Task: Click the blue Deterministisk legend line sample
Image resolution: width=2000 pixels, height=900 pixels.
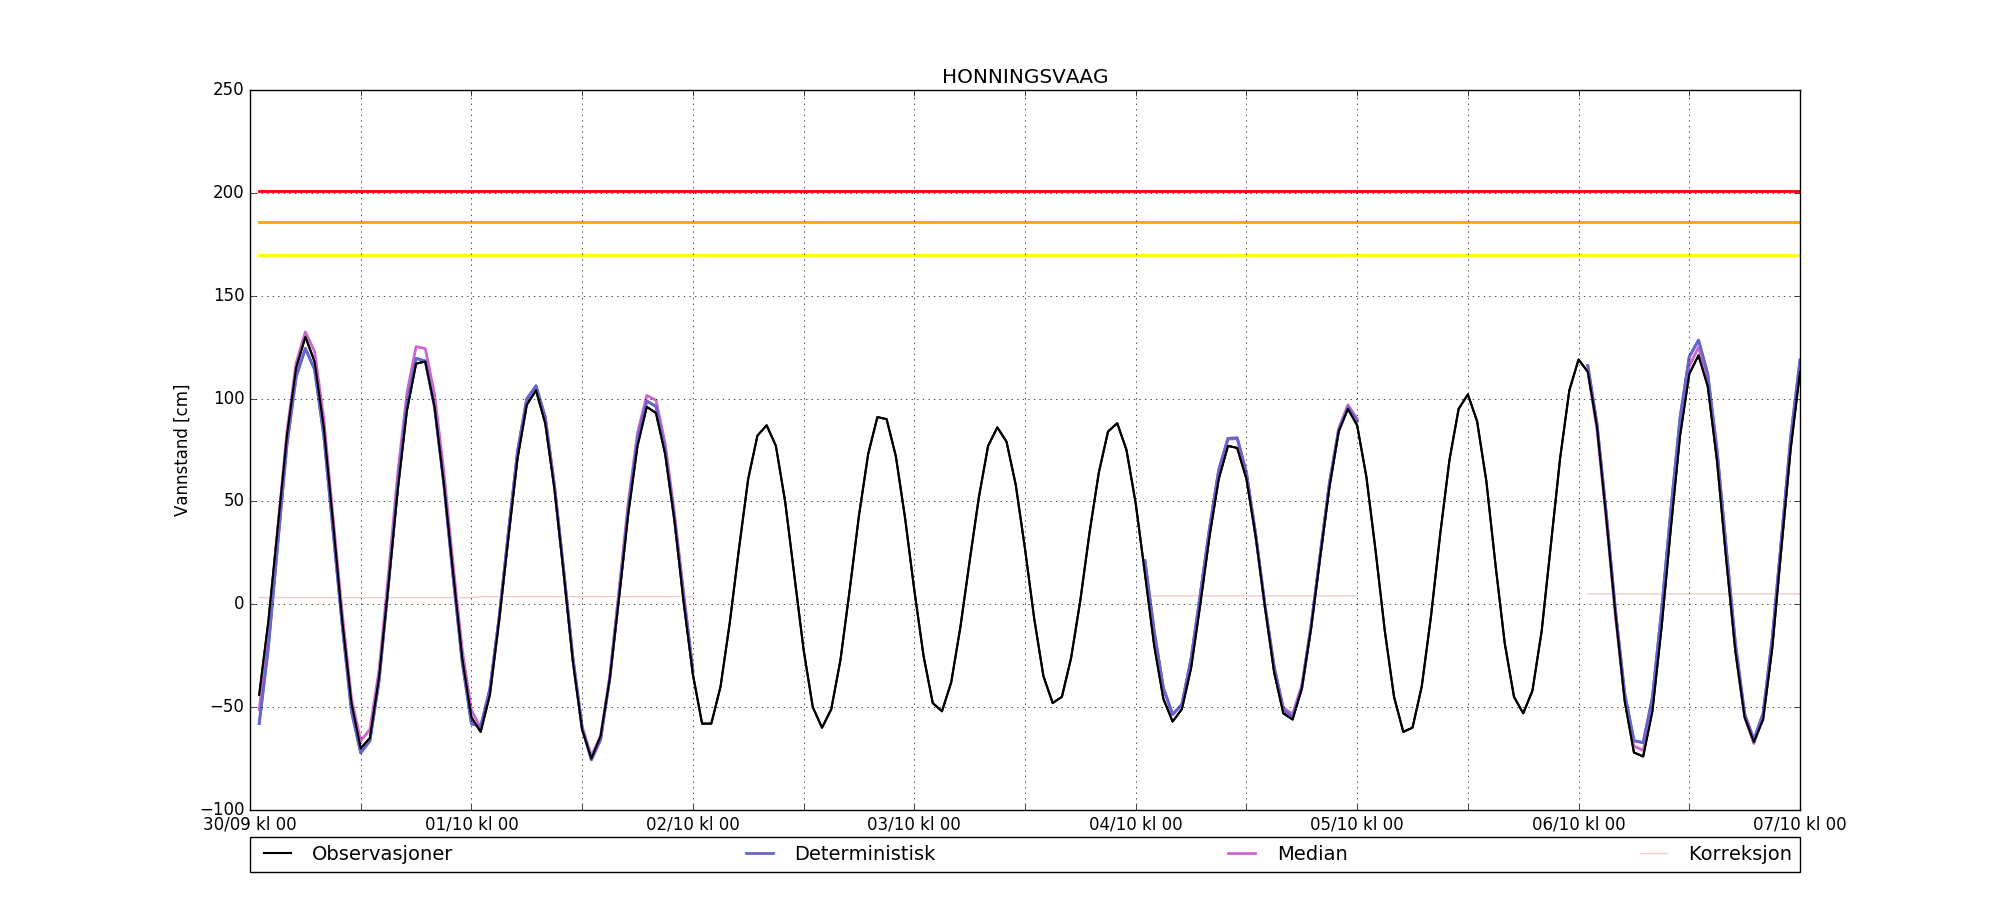Action: pyautogui.click(x=760, y=854)
